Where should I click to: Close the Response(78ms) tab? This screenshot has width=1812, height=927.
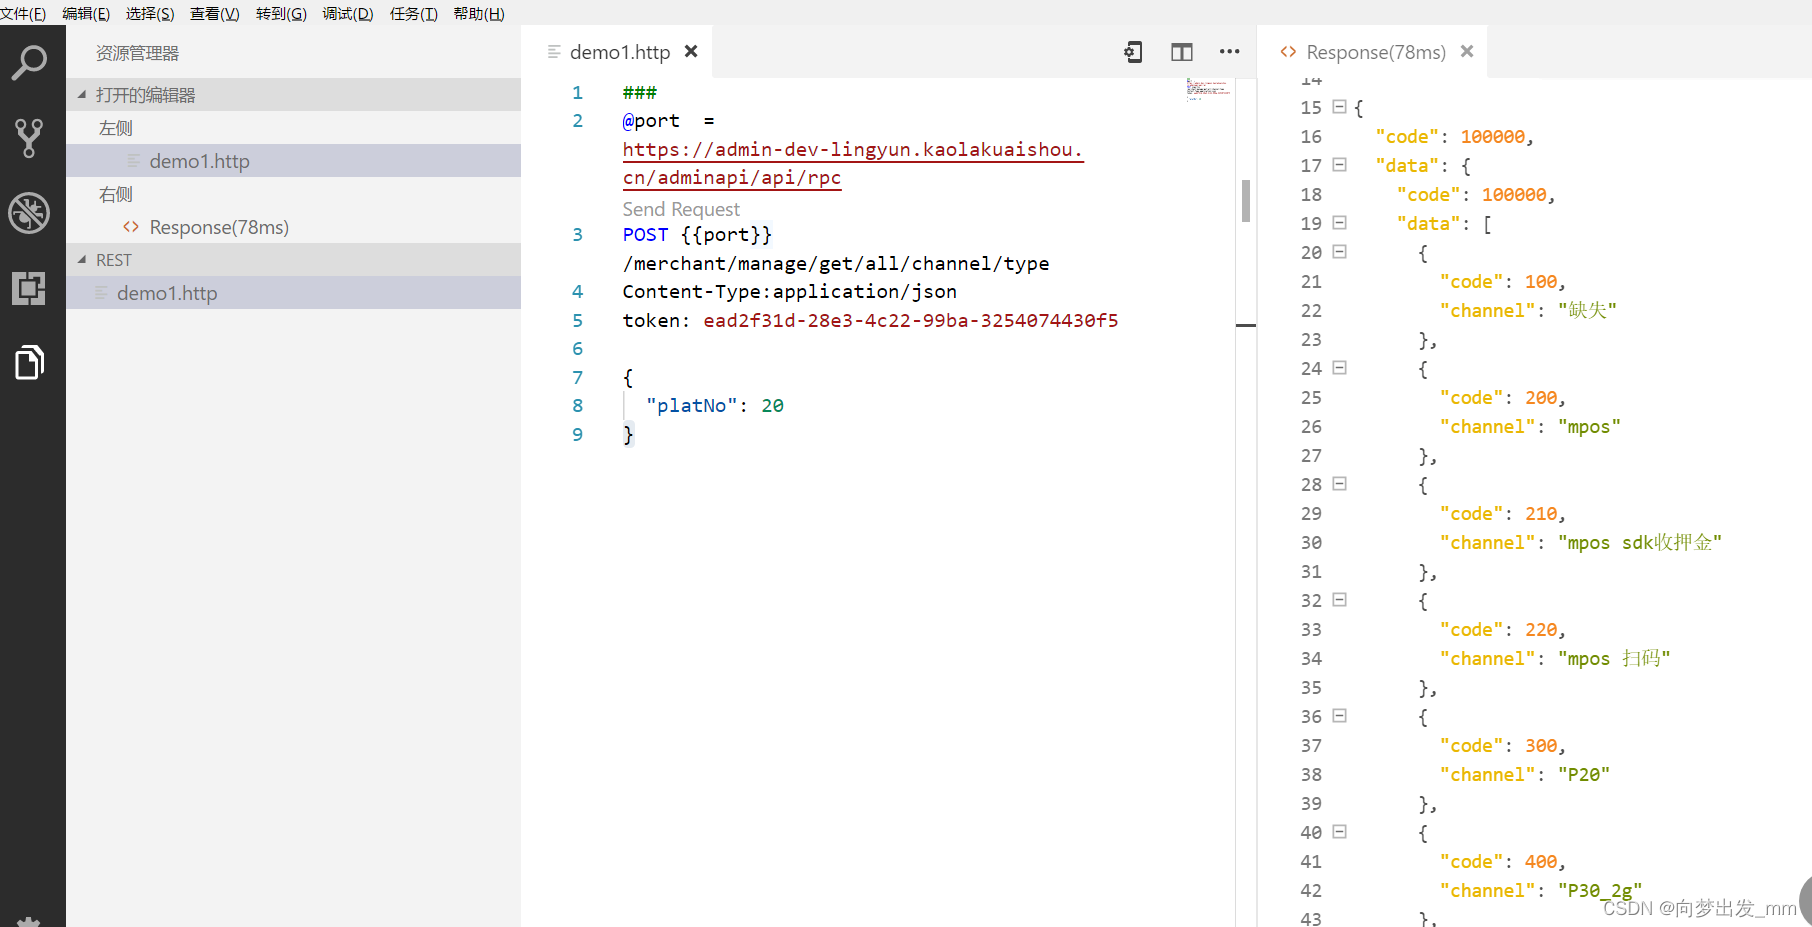(1467, 51)
